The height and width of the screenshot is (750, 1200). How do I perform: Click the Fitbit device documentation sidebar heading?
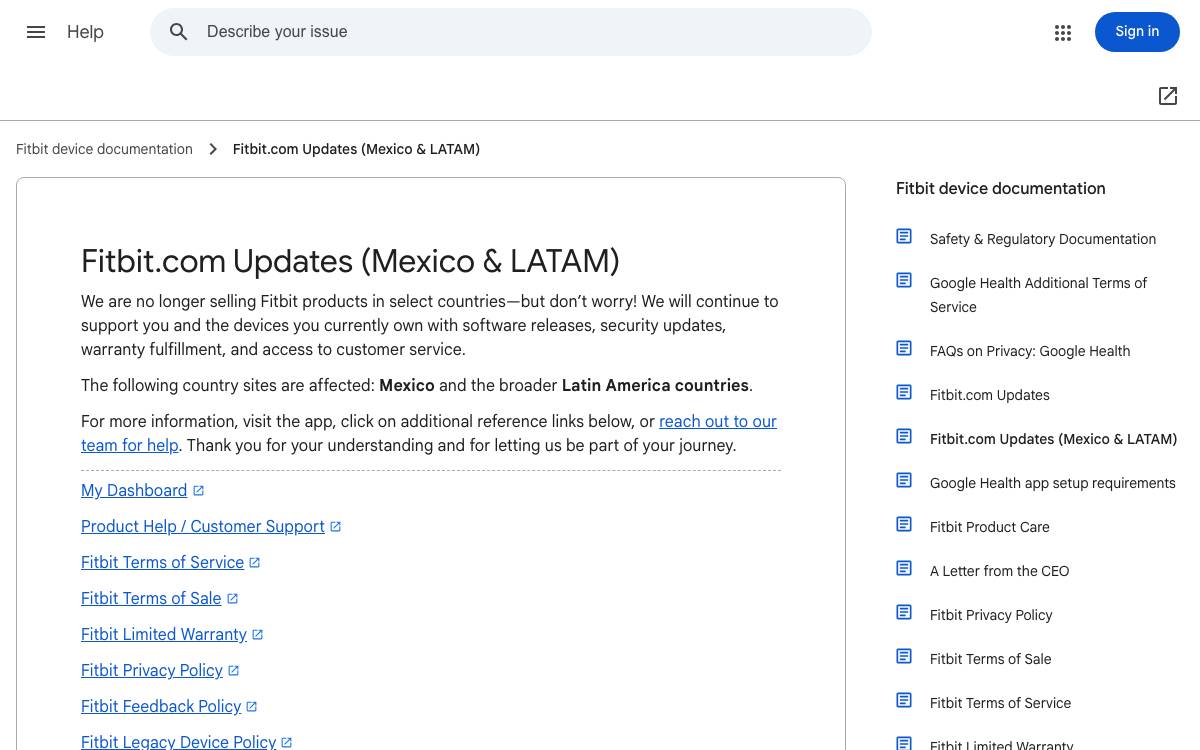1001,188
